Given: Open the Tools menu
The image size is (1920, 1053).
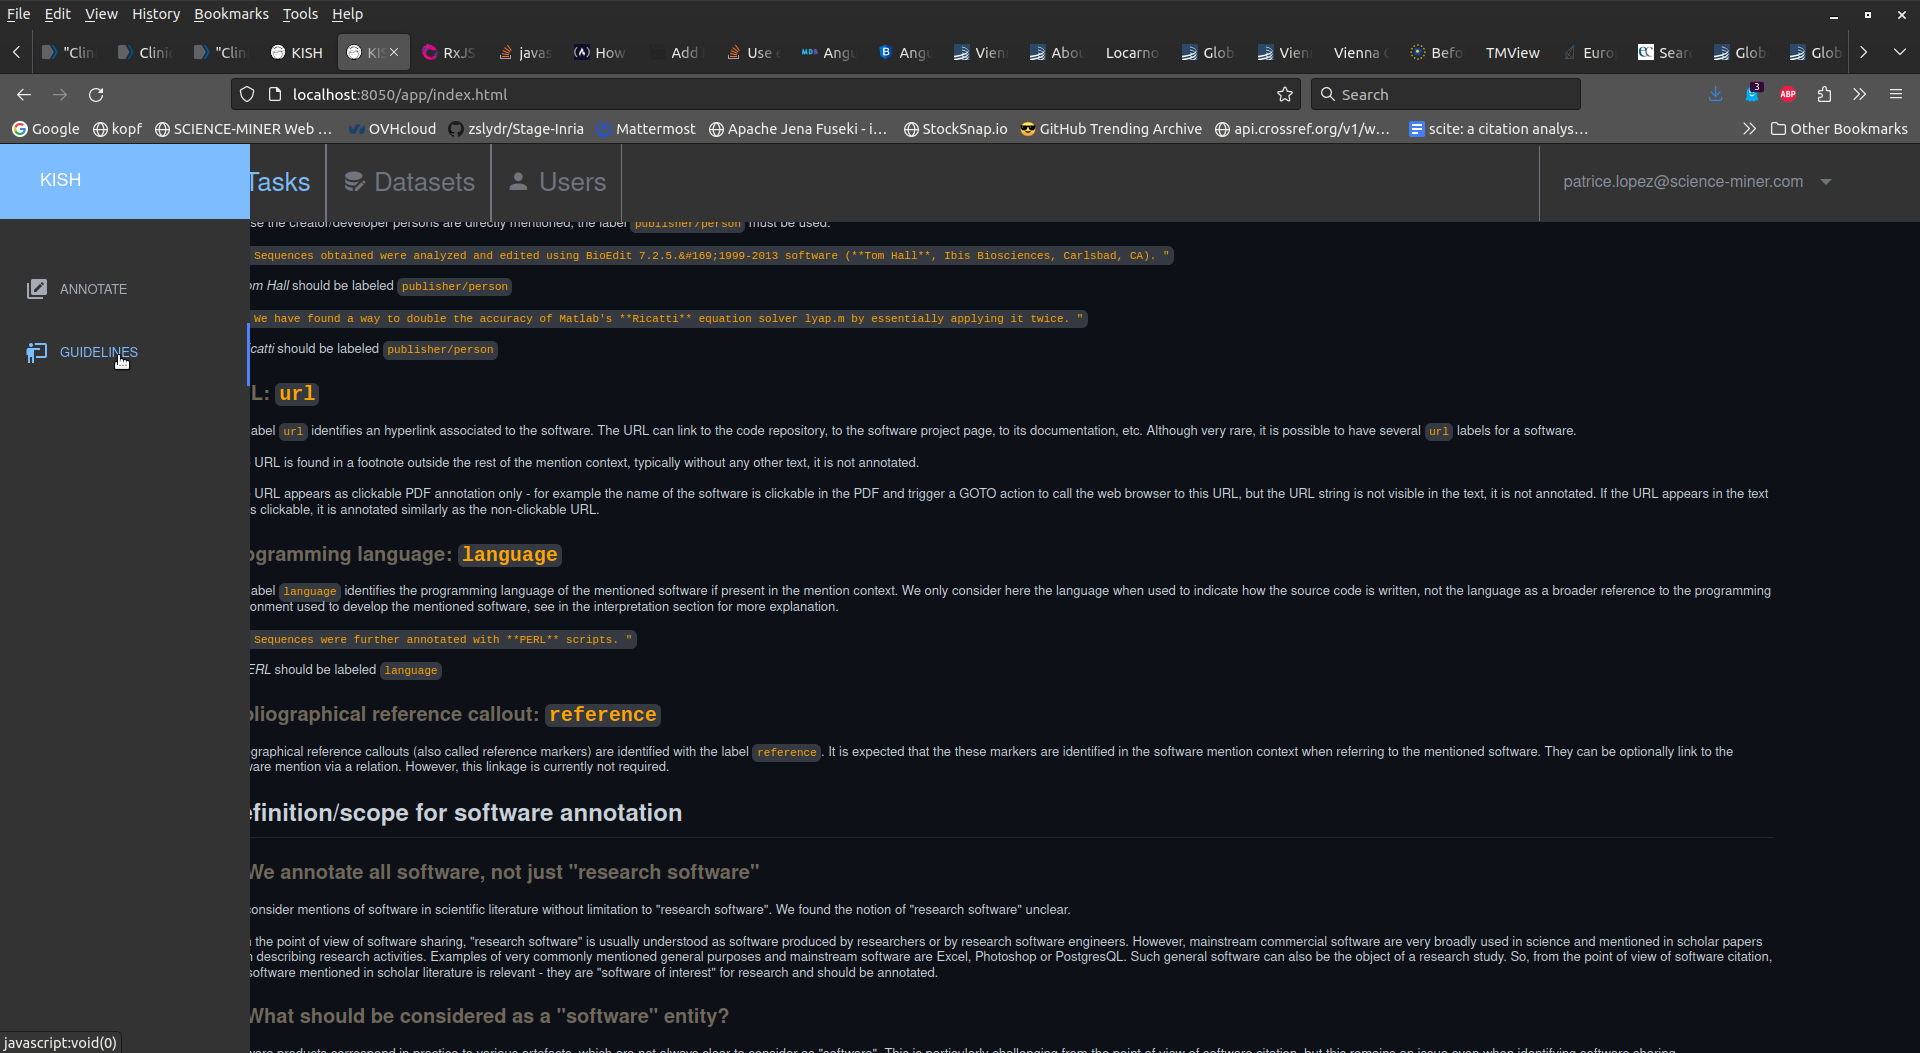Looking at the screenshot, I should 300,14.
